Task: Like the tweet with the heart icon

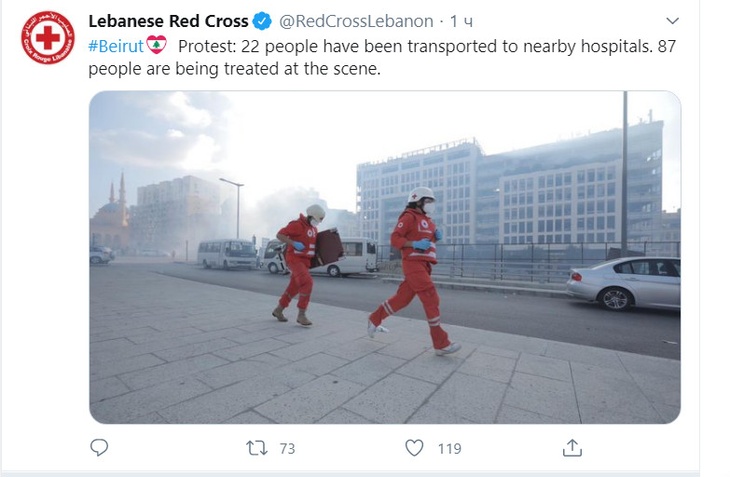Action: coord(414,448)
